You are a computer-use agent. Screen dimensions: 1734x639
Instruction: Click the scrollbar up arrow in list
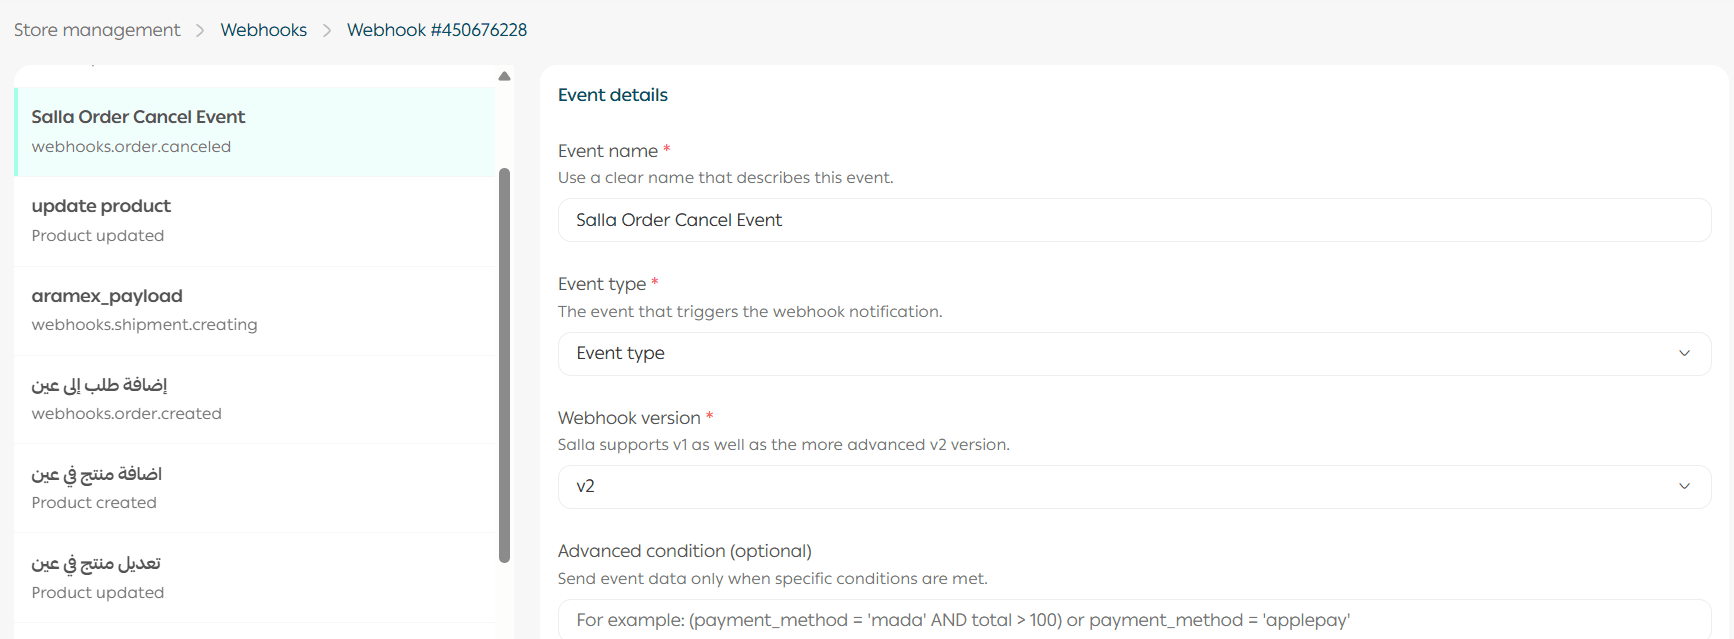[x=504, y=76]
